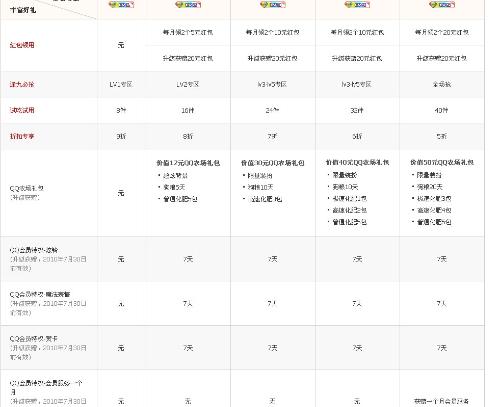Click the 10件 trial count cell

[x=188, y=110]
